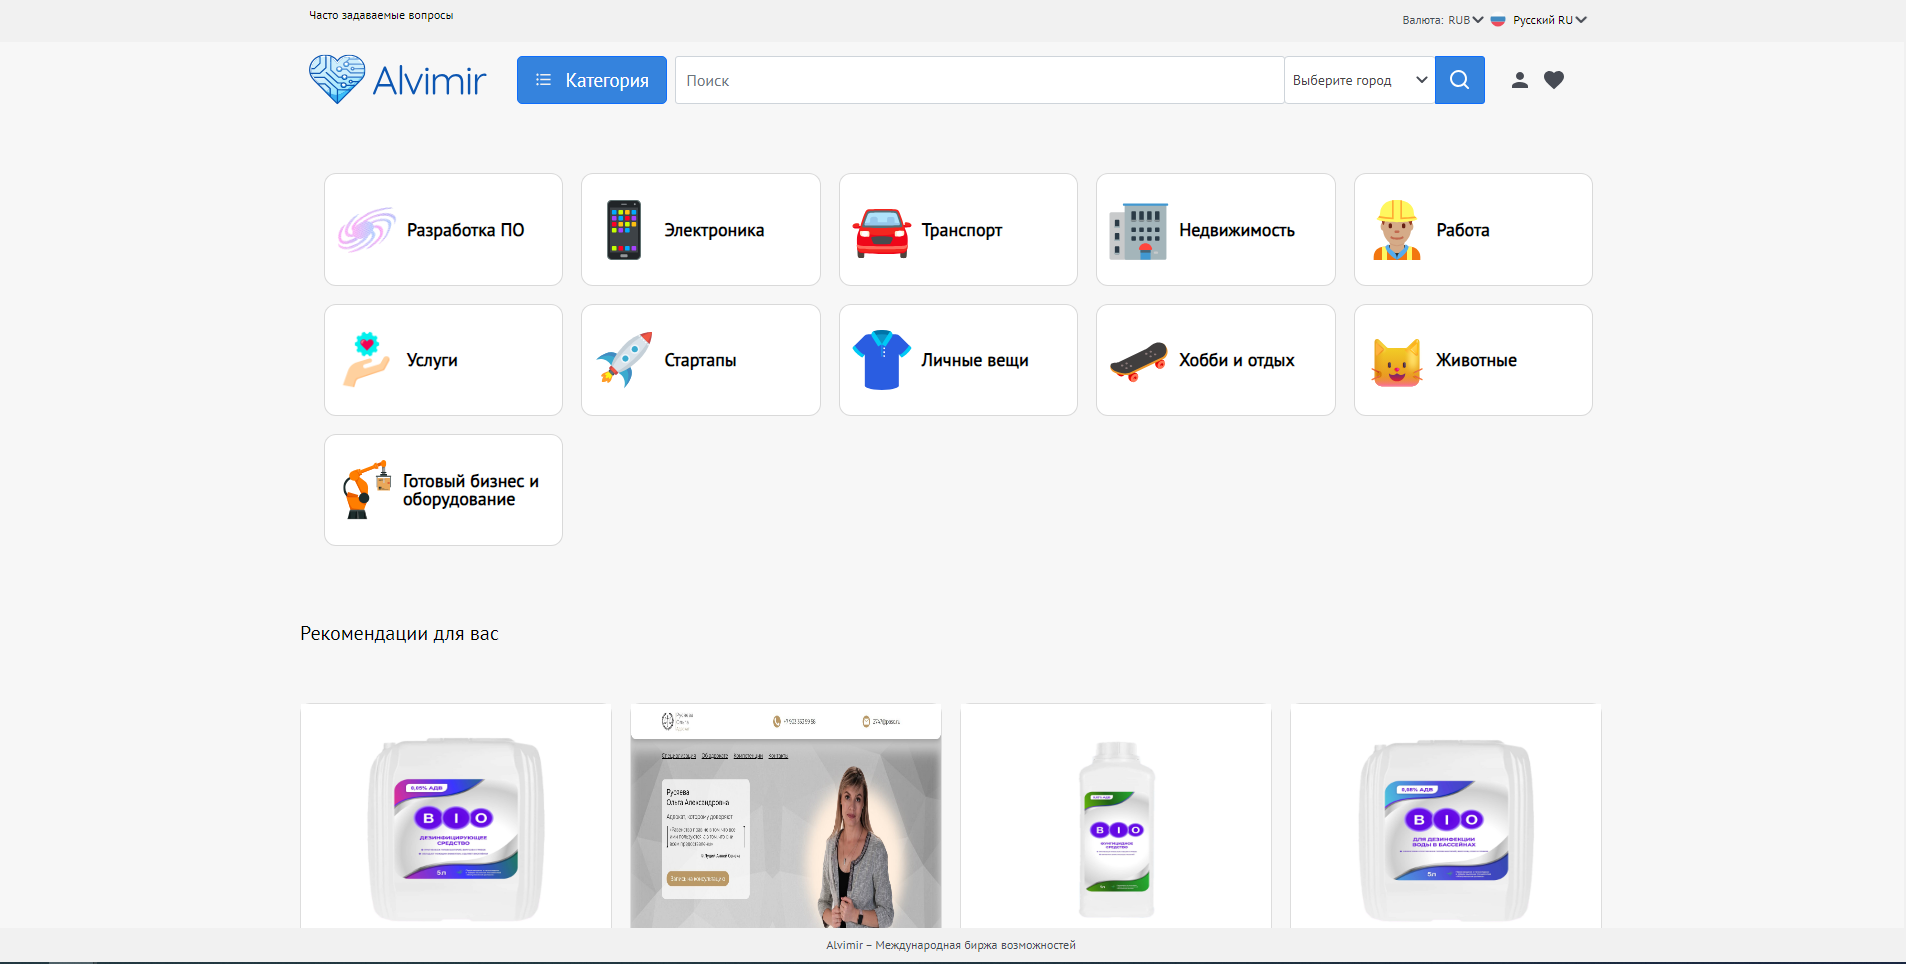Viewport: 1906px width, 964px height.
Task: Open Часто задаваемые вопросы link
Action: (x=381, y=15)
